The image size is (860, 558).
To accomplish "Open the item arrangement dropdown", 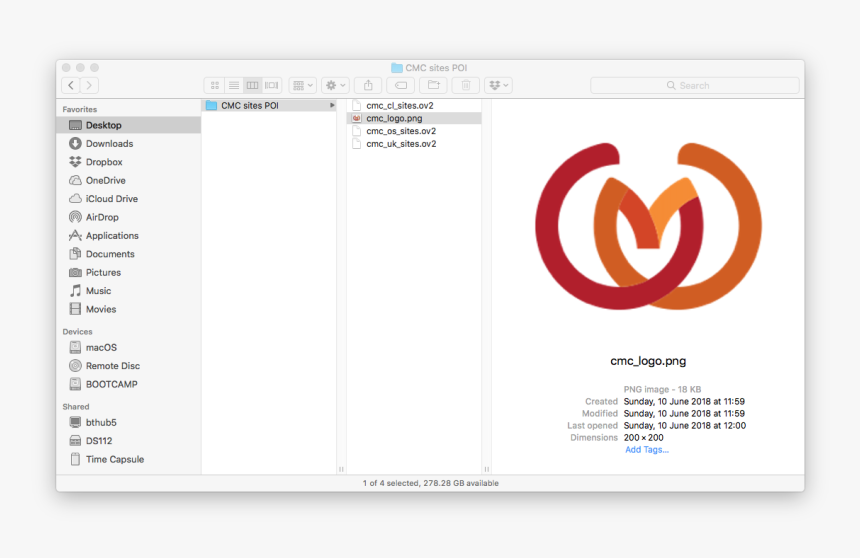I will (x=302, y=85).
